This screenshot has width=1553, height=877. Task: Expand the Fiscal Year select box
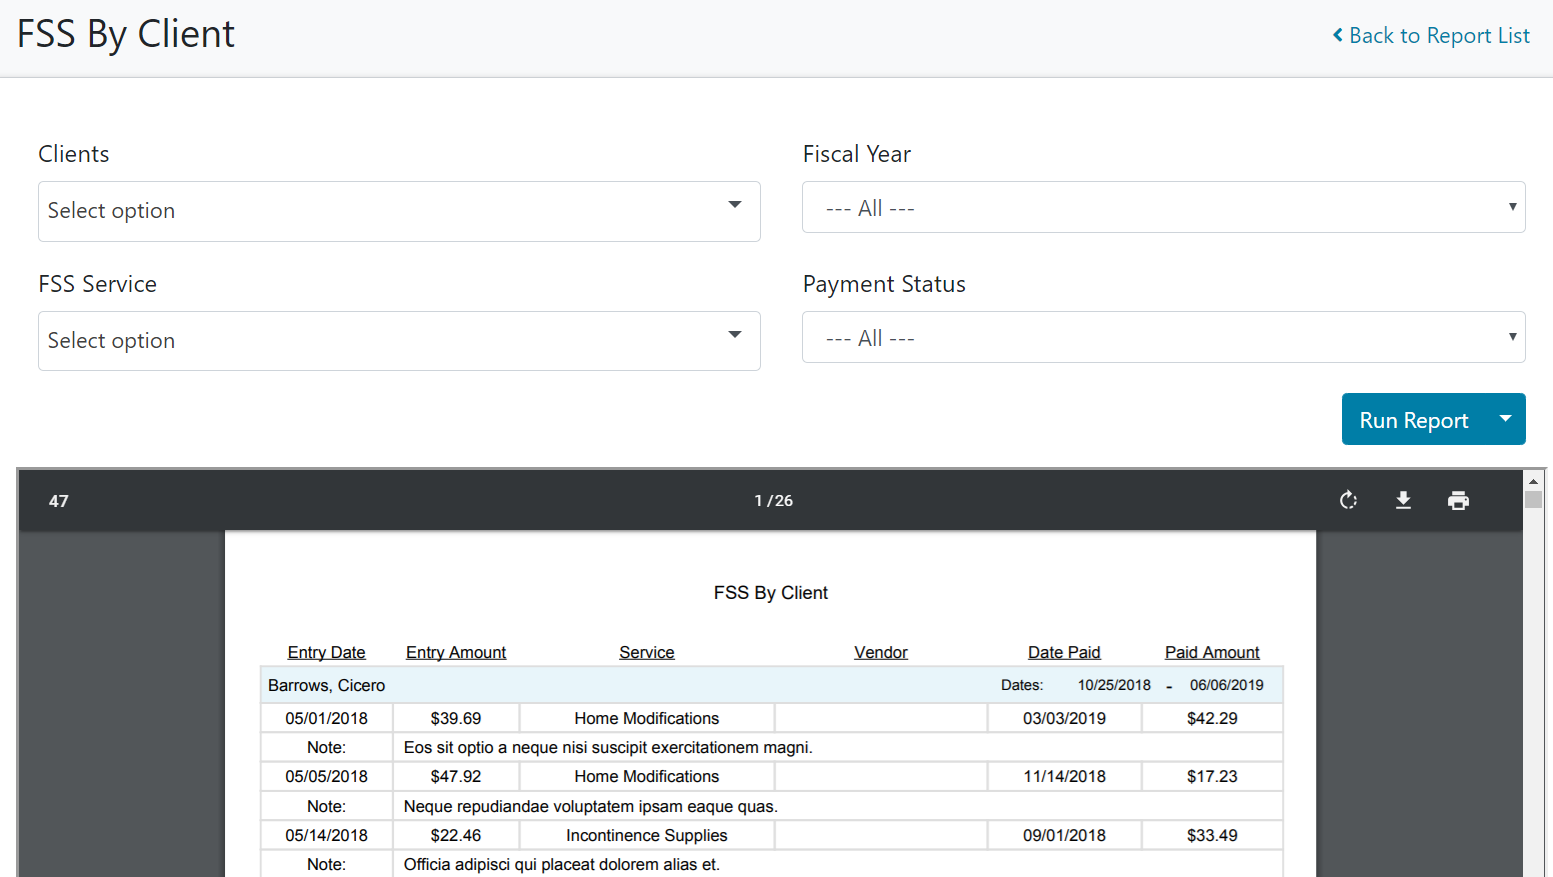1163,207
